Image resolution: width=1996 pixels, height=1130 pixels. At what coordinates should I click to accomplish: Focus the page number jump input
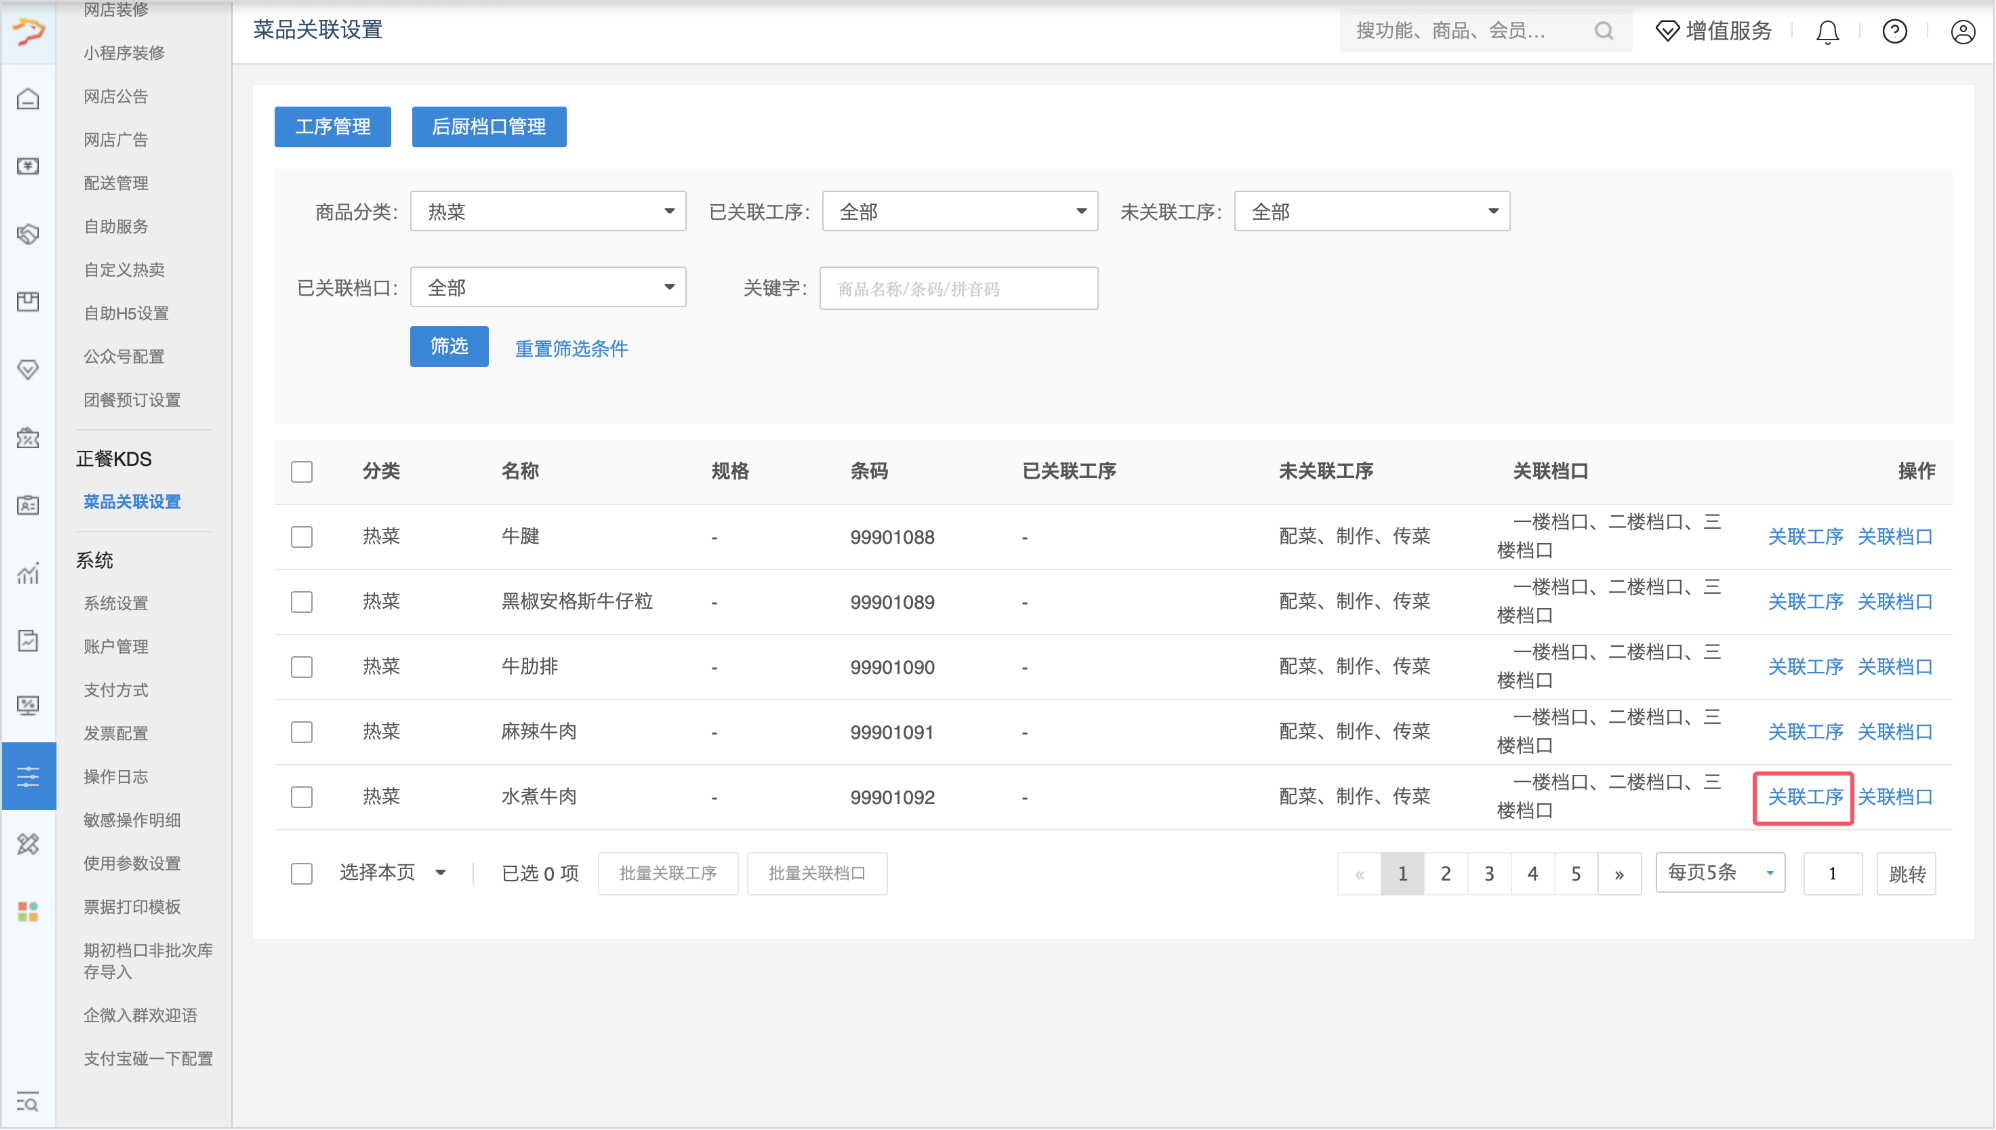(x=1832, y=874)
